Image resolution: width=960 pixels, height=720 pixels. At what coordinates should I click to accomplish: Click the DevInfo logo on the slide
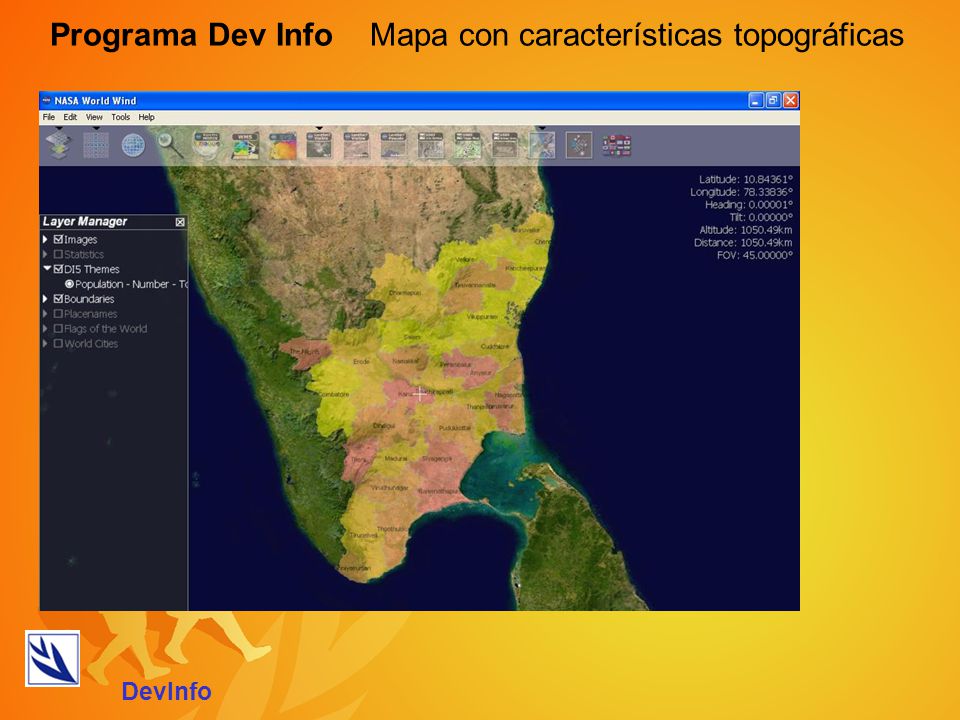click(53, 658)
